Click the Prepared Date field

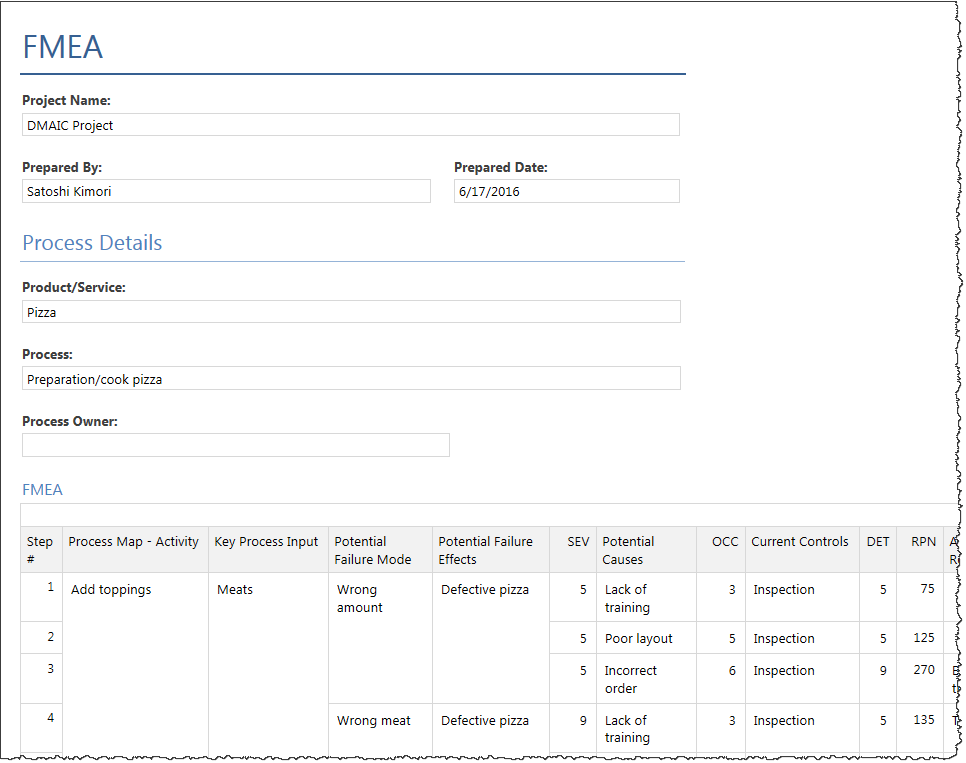click(566, 191)
